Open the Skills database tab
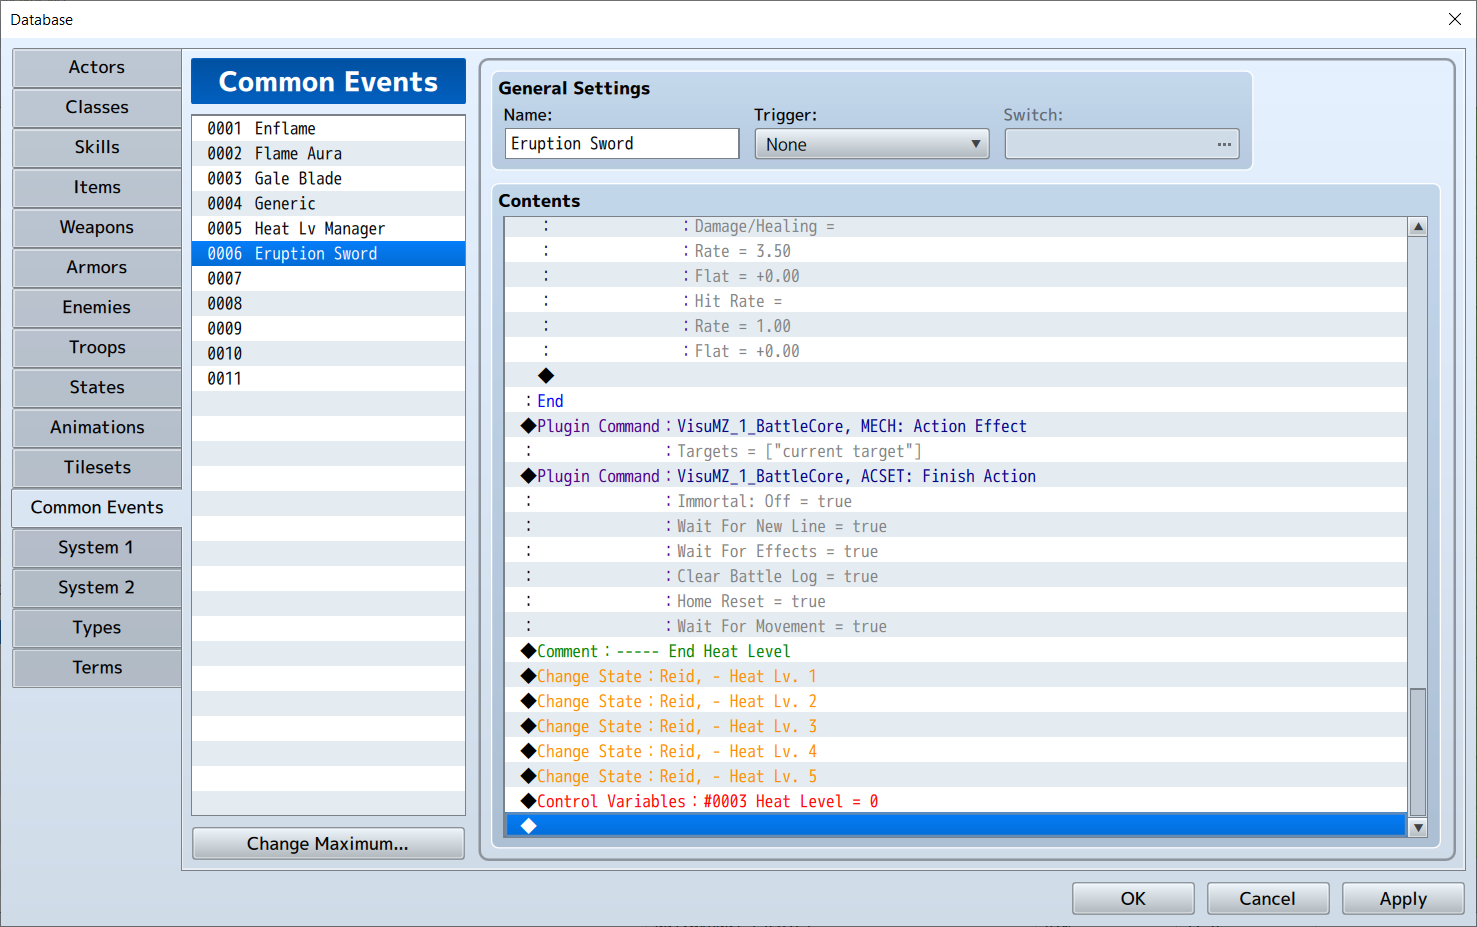The width and height of the screenshot is (1477, 927). (97, 147)
